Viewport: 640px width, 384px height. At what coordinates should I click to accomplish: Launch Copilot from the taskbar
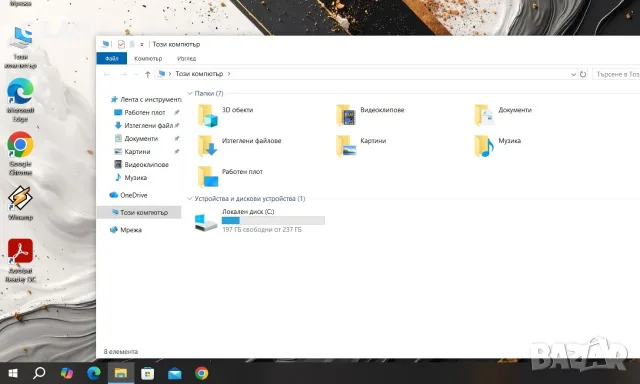[x=67, y=373]
